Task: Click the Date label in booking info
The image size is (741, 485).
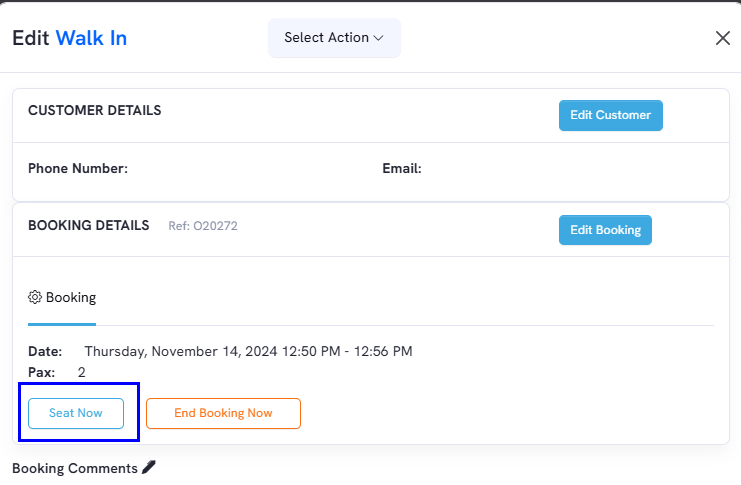Action: coord(45,352)
